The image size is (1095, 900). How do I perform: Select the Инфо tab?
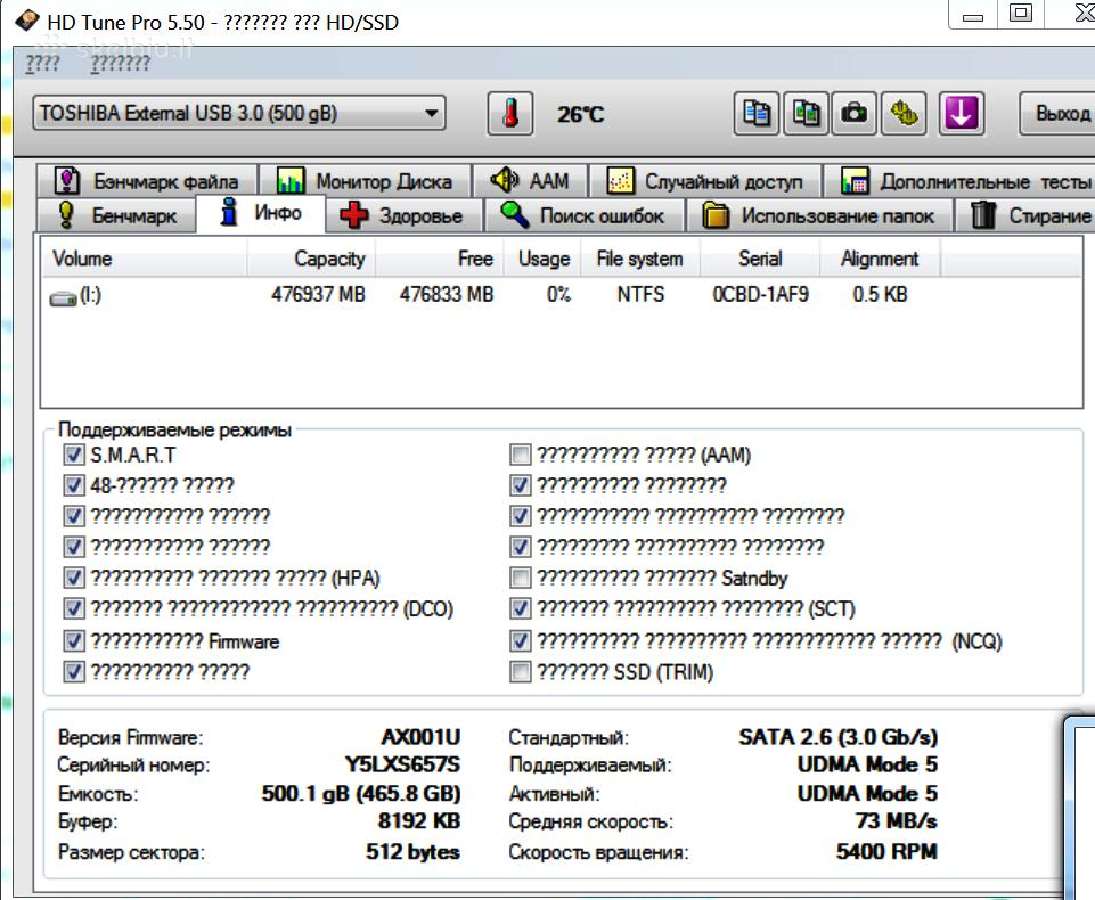[261, 212]
